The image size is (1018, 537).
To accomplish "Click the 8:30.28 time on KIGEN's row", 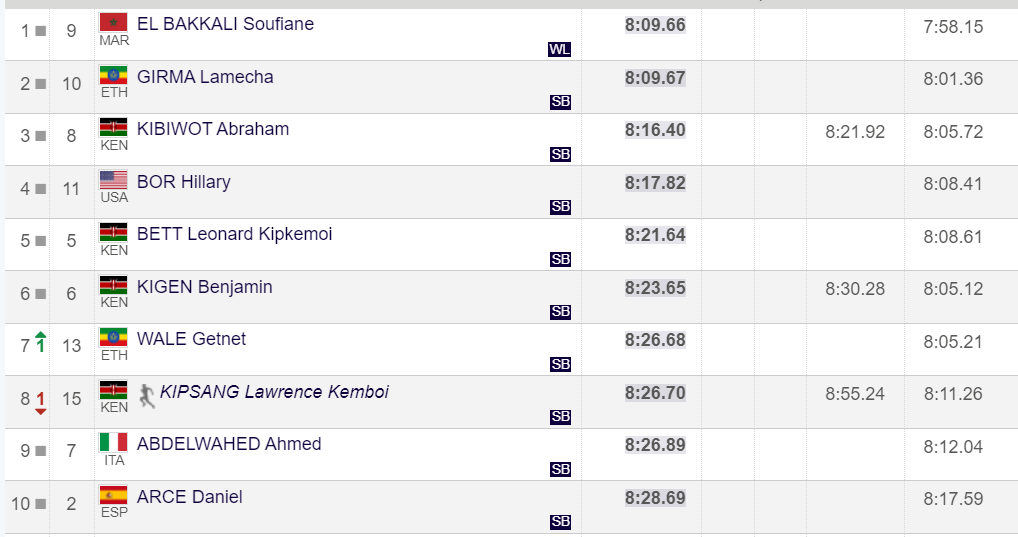I will coord(855,289).
